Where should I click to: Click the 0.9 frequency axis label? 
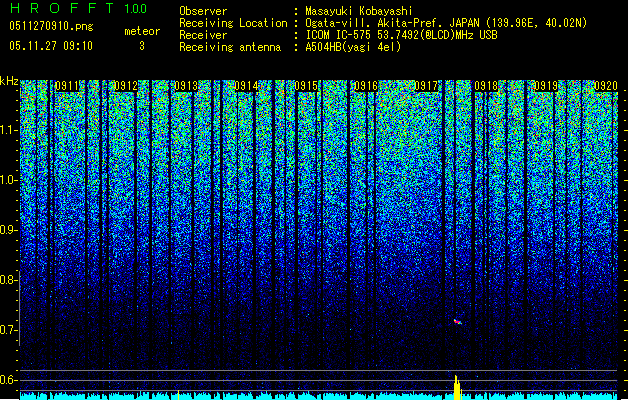click(x=9, y=230)
